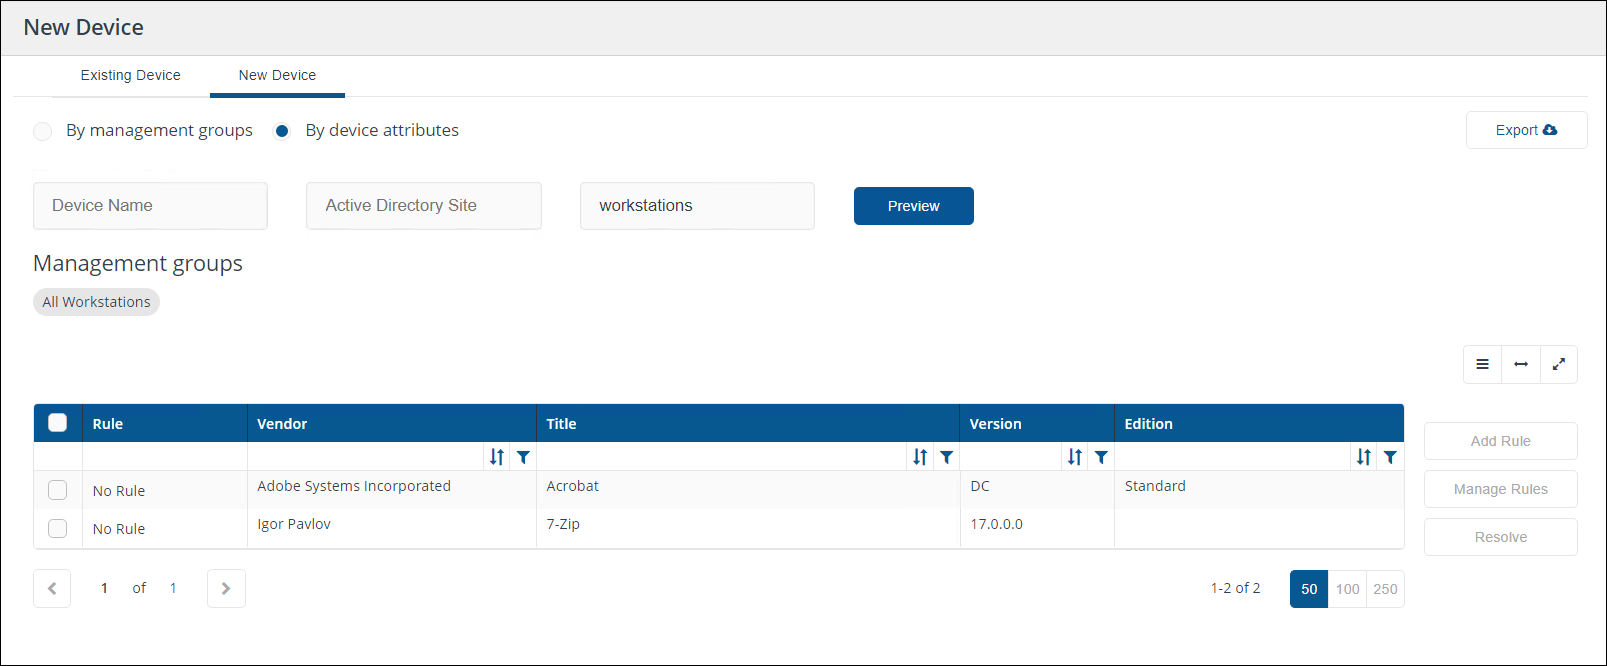Click the Edition column filter icon
This screenshot has width=1607, height=666.
tap(1390, 457)
